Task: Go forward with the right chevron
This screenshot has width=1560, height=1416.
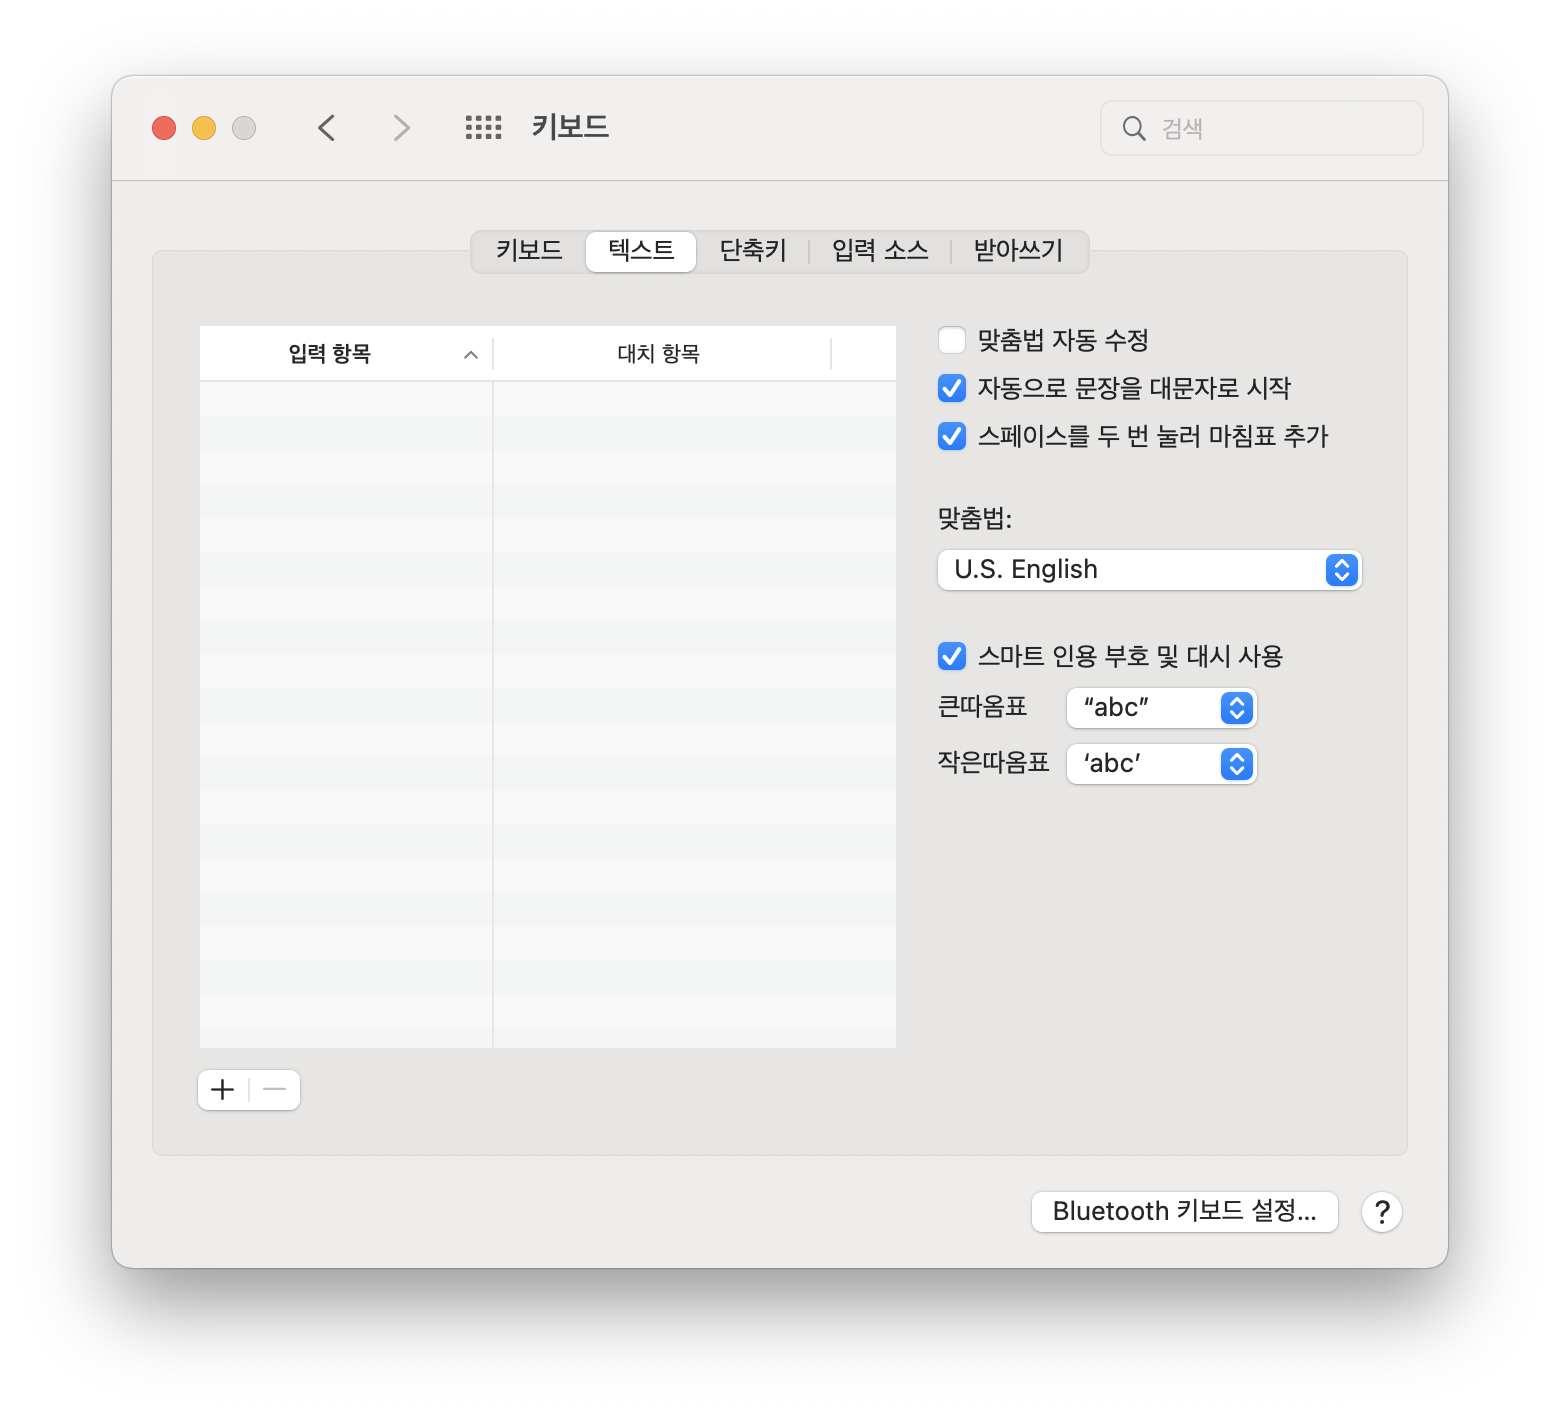Action: (x=401, y=128)
